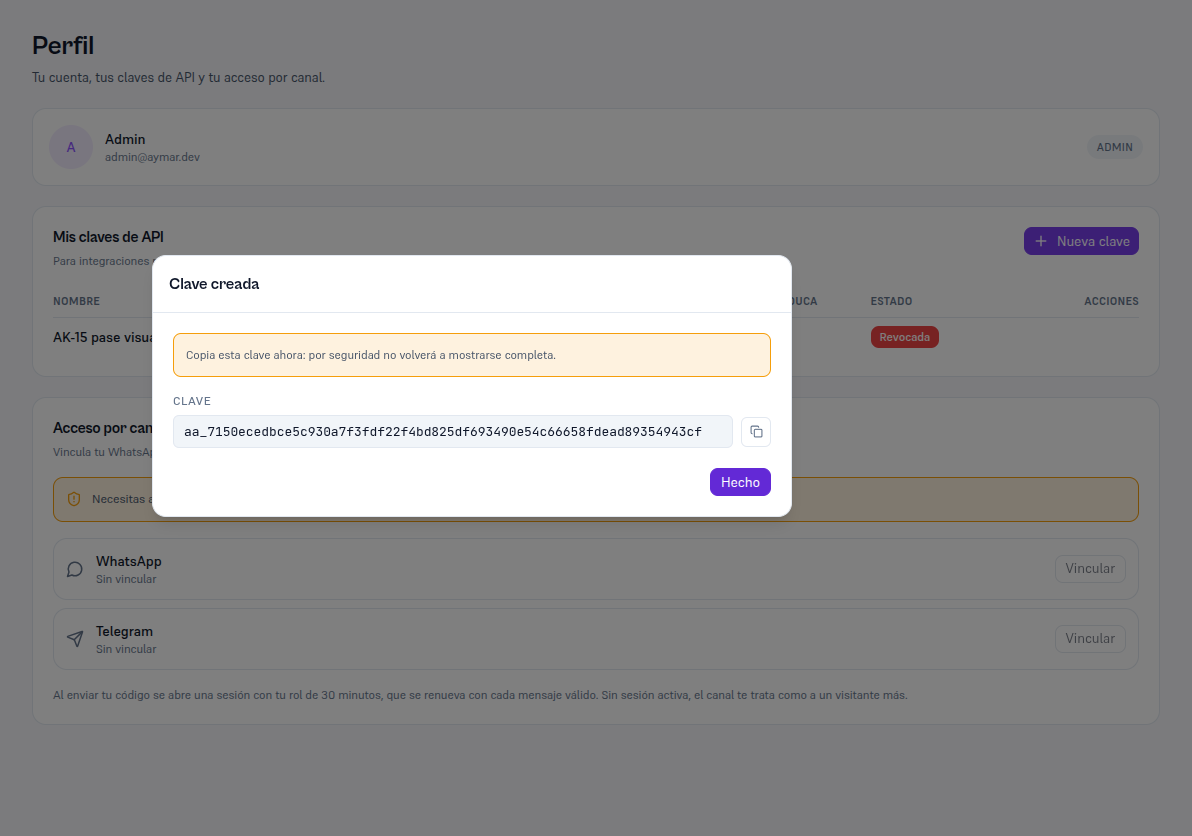This screenshot has height=836, width=1192.
Task: Click the shield warning icon in the banner
Action: tap(74, 499)
